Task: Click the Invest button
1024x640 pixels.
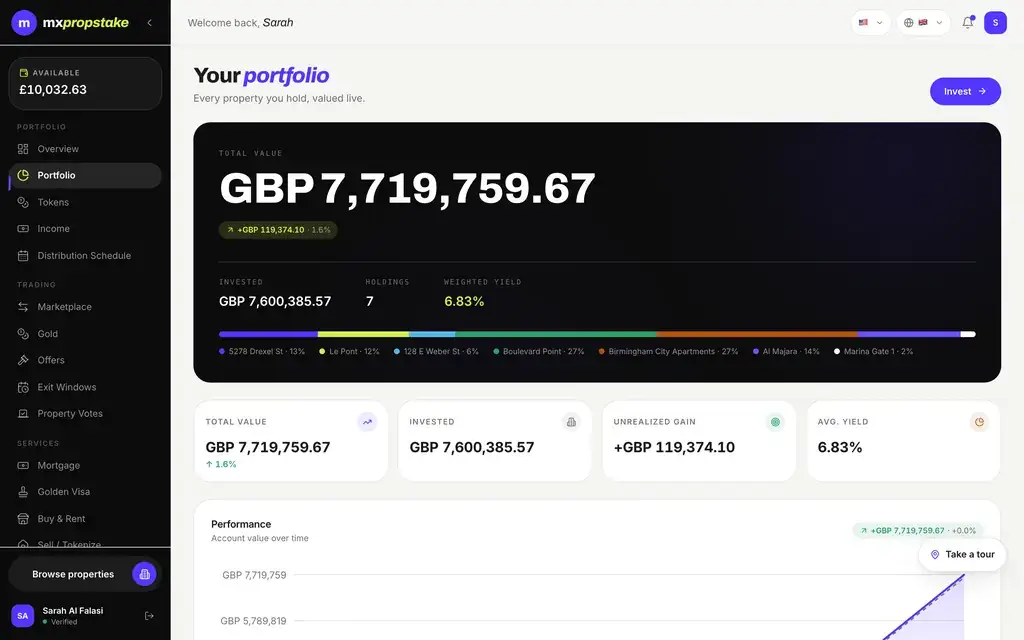Action: (965, 91)
